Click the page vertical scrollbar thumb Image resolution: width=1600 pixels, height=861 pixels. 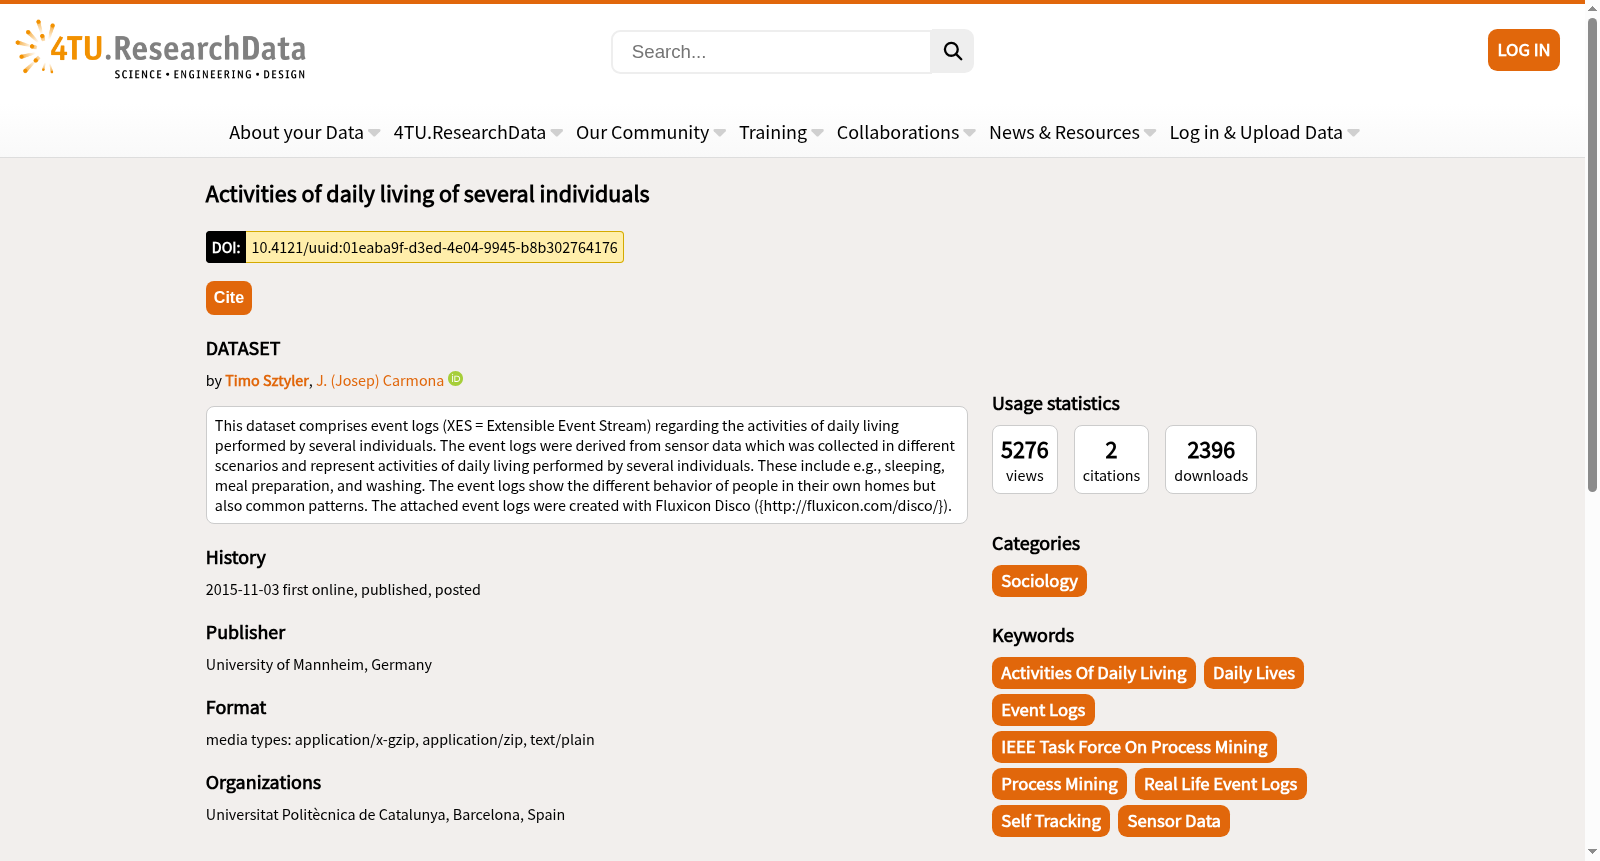pyautogui.click(x=1592, y=254)
